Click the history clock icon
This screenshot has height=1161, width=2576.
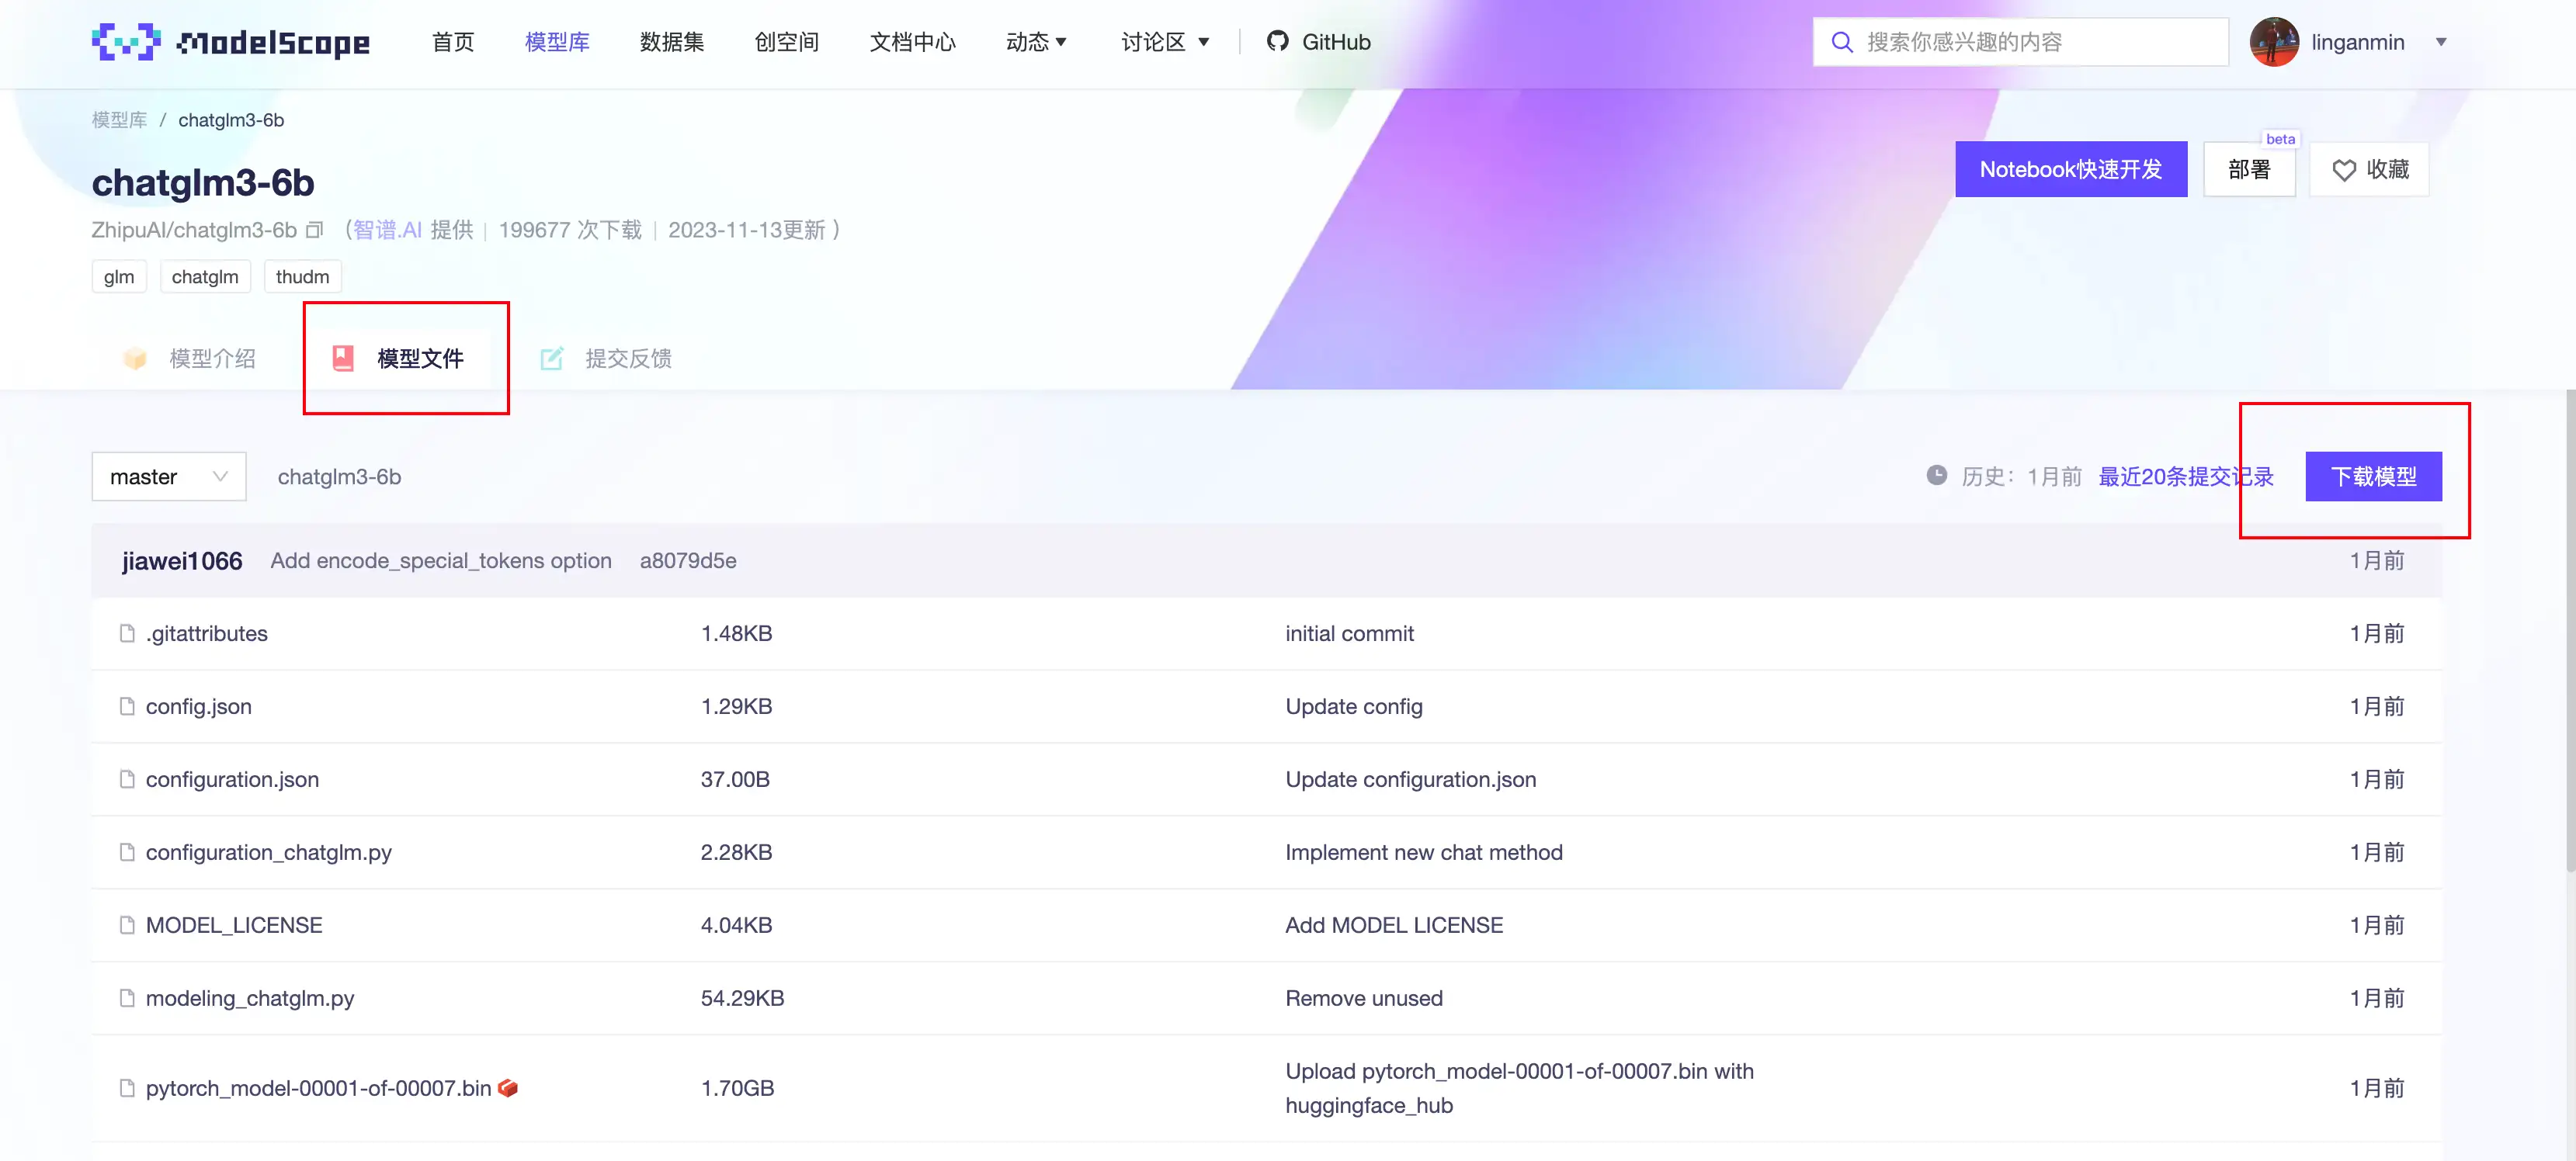click(1937, 476)
